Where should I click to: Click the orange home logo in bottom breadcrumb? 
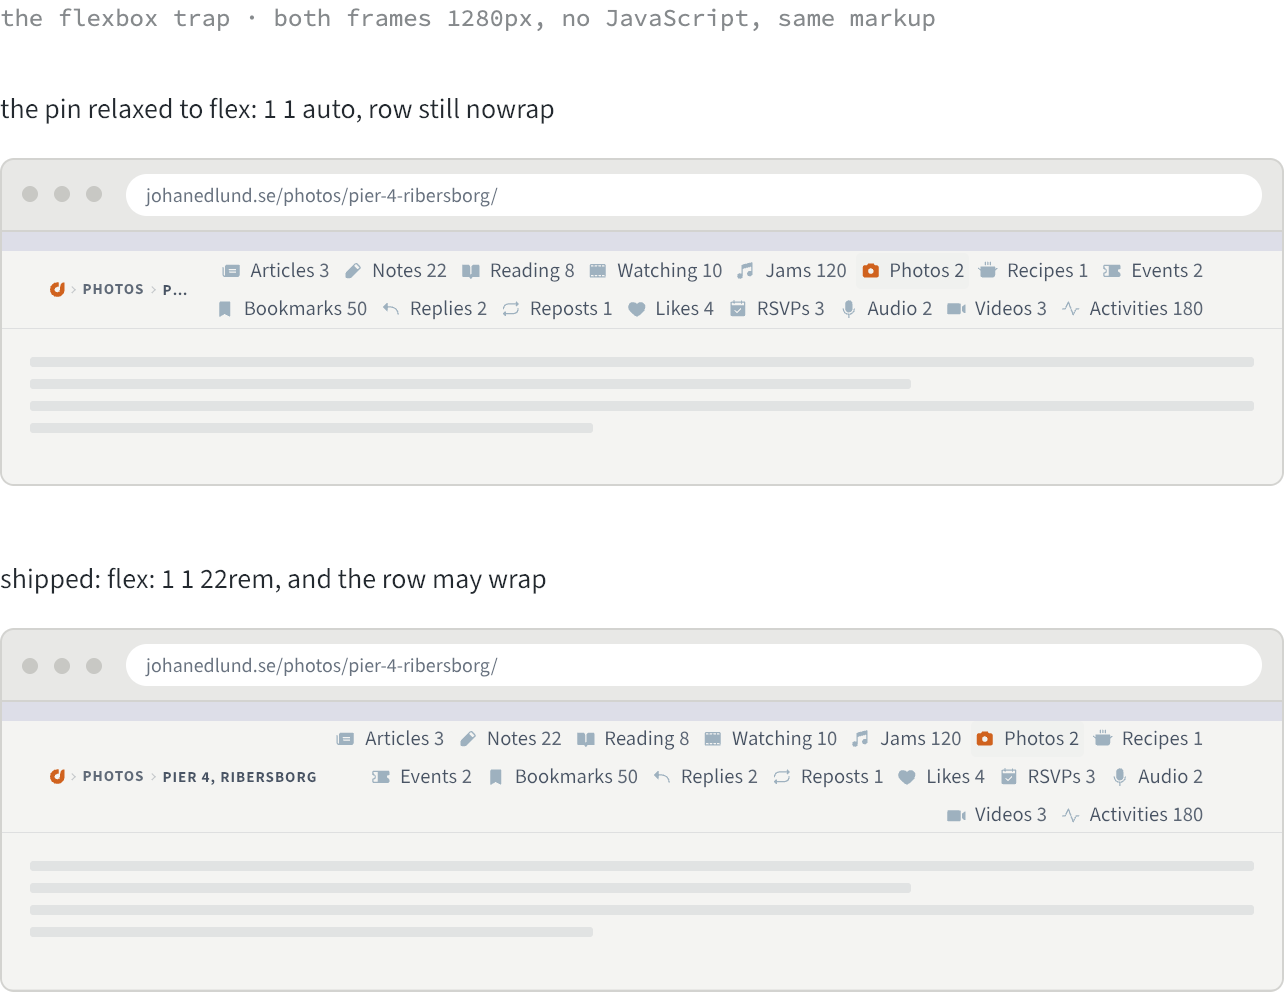coord(57,776)
